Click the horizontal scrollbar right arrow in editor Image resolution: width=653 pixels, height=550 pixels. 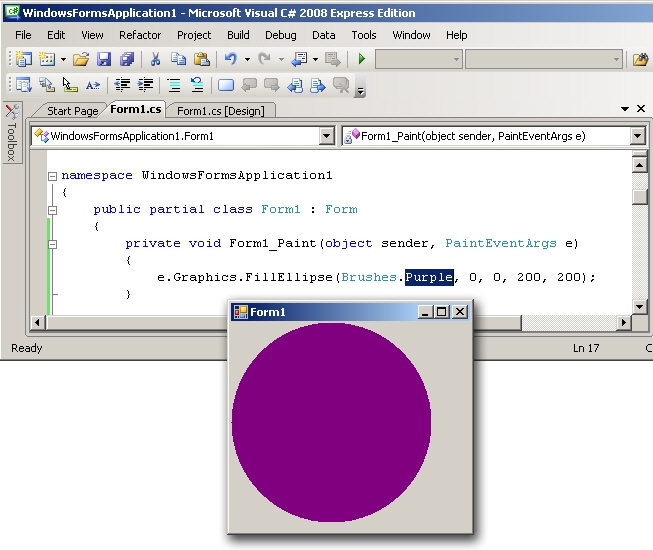(x=623, y=322)
